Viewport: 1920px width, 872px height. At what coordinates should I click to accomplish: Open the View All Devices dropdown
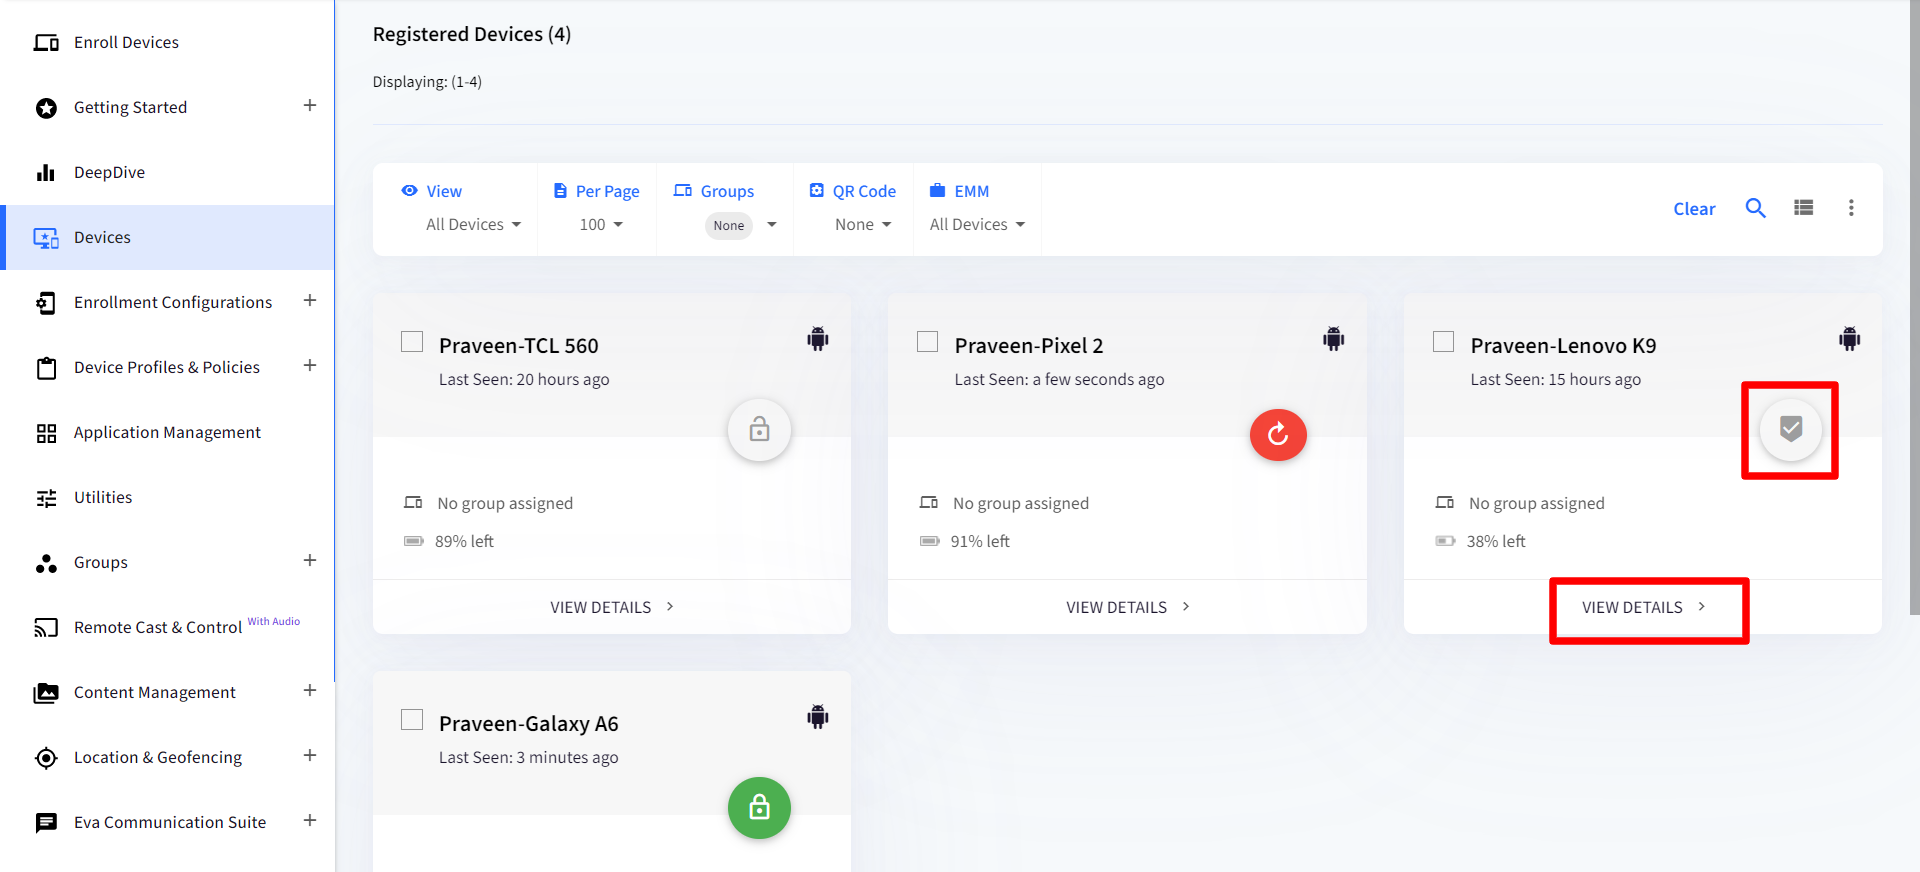(473, 225)
